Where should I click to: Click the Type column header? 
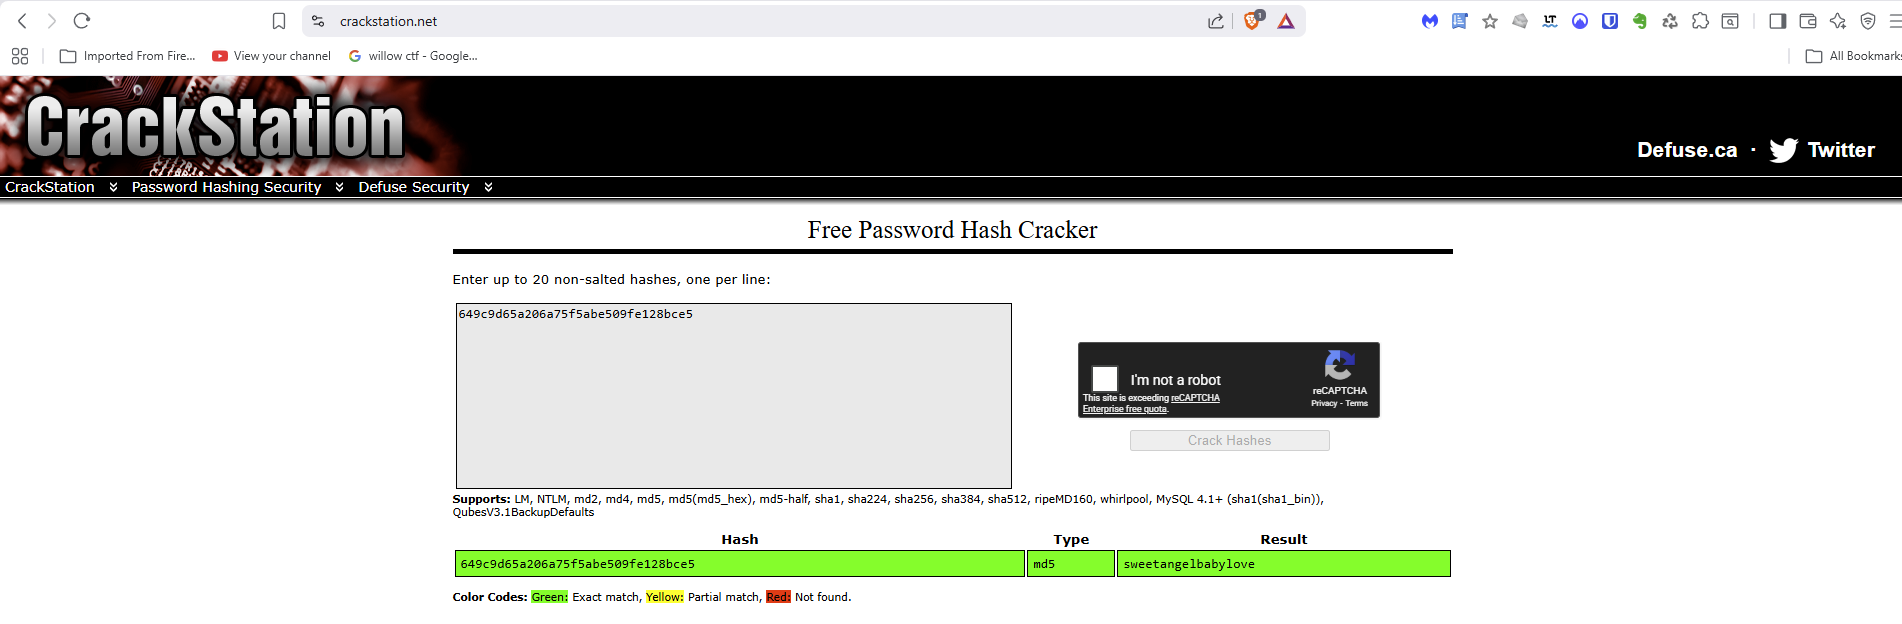1071,539
